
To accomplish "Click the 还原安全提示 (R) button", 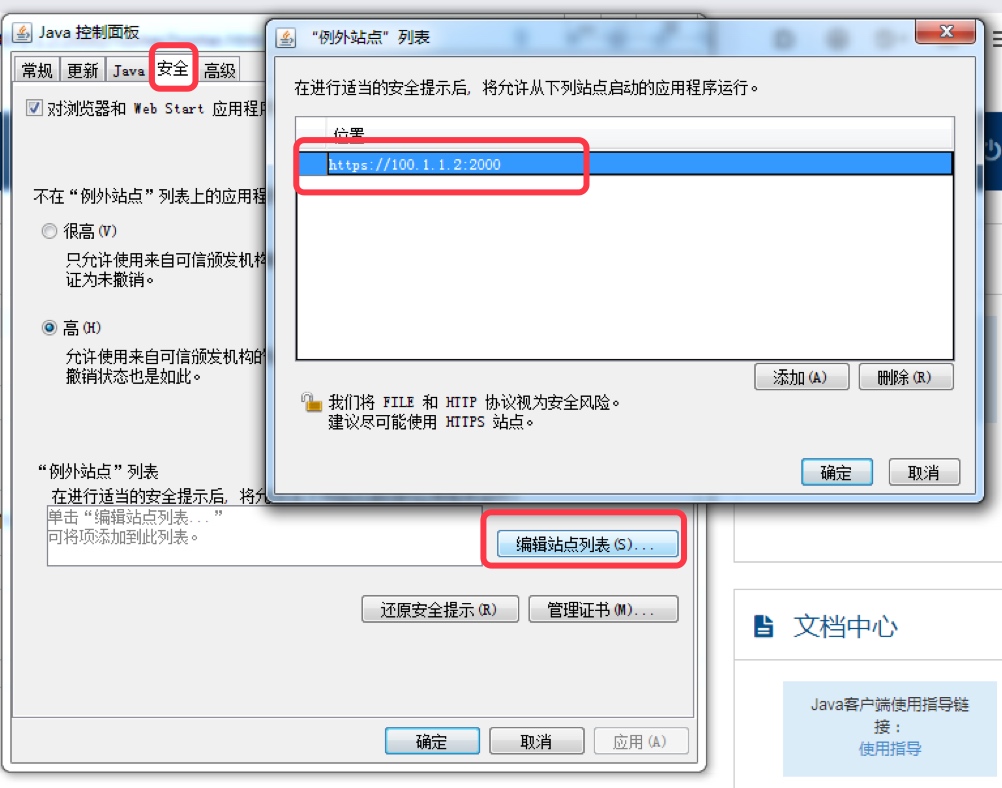I will pyautogui.click(x=440, y=609).
